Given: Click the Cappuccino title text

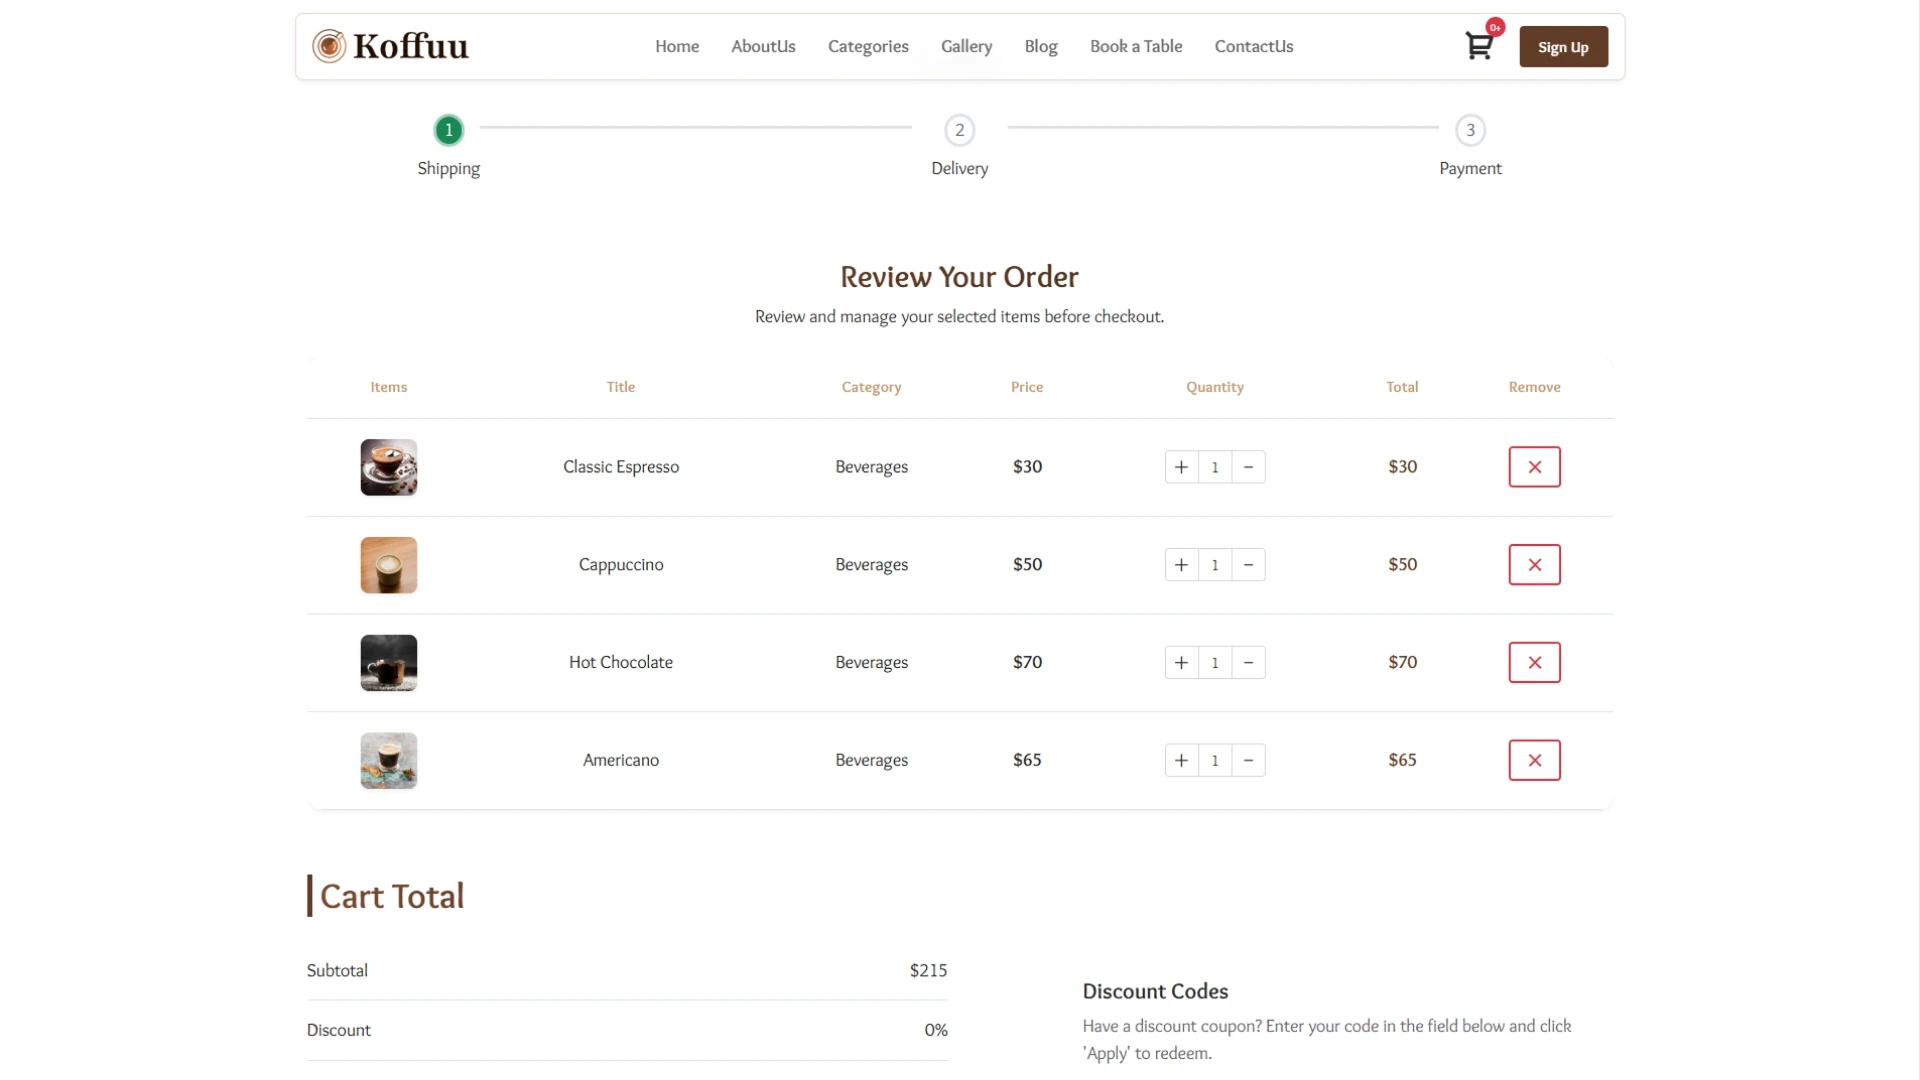Looking at the screenshot, I should tap(621, 565).
